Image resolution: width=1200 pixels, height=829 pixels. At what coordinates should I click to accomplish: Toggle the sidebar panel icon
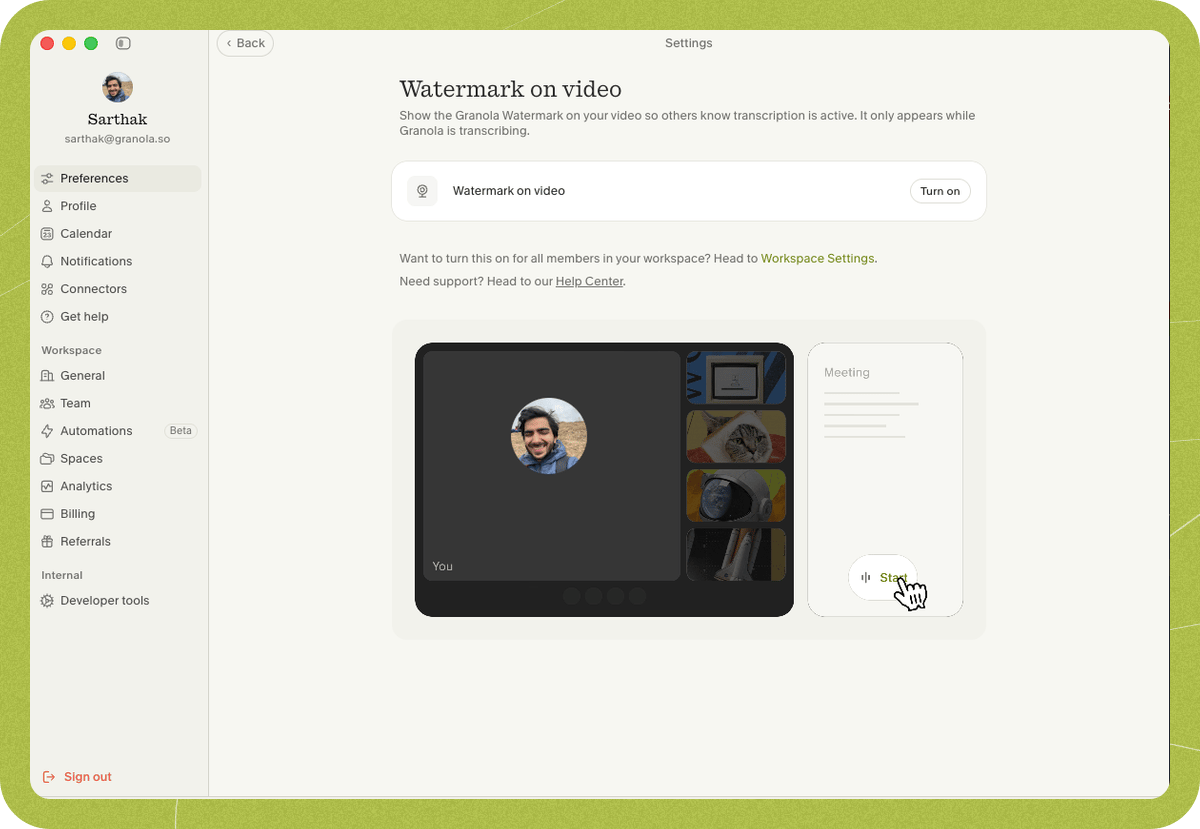(123, 43)
